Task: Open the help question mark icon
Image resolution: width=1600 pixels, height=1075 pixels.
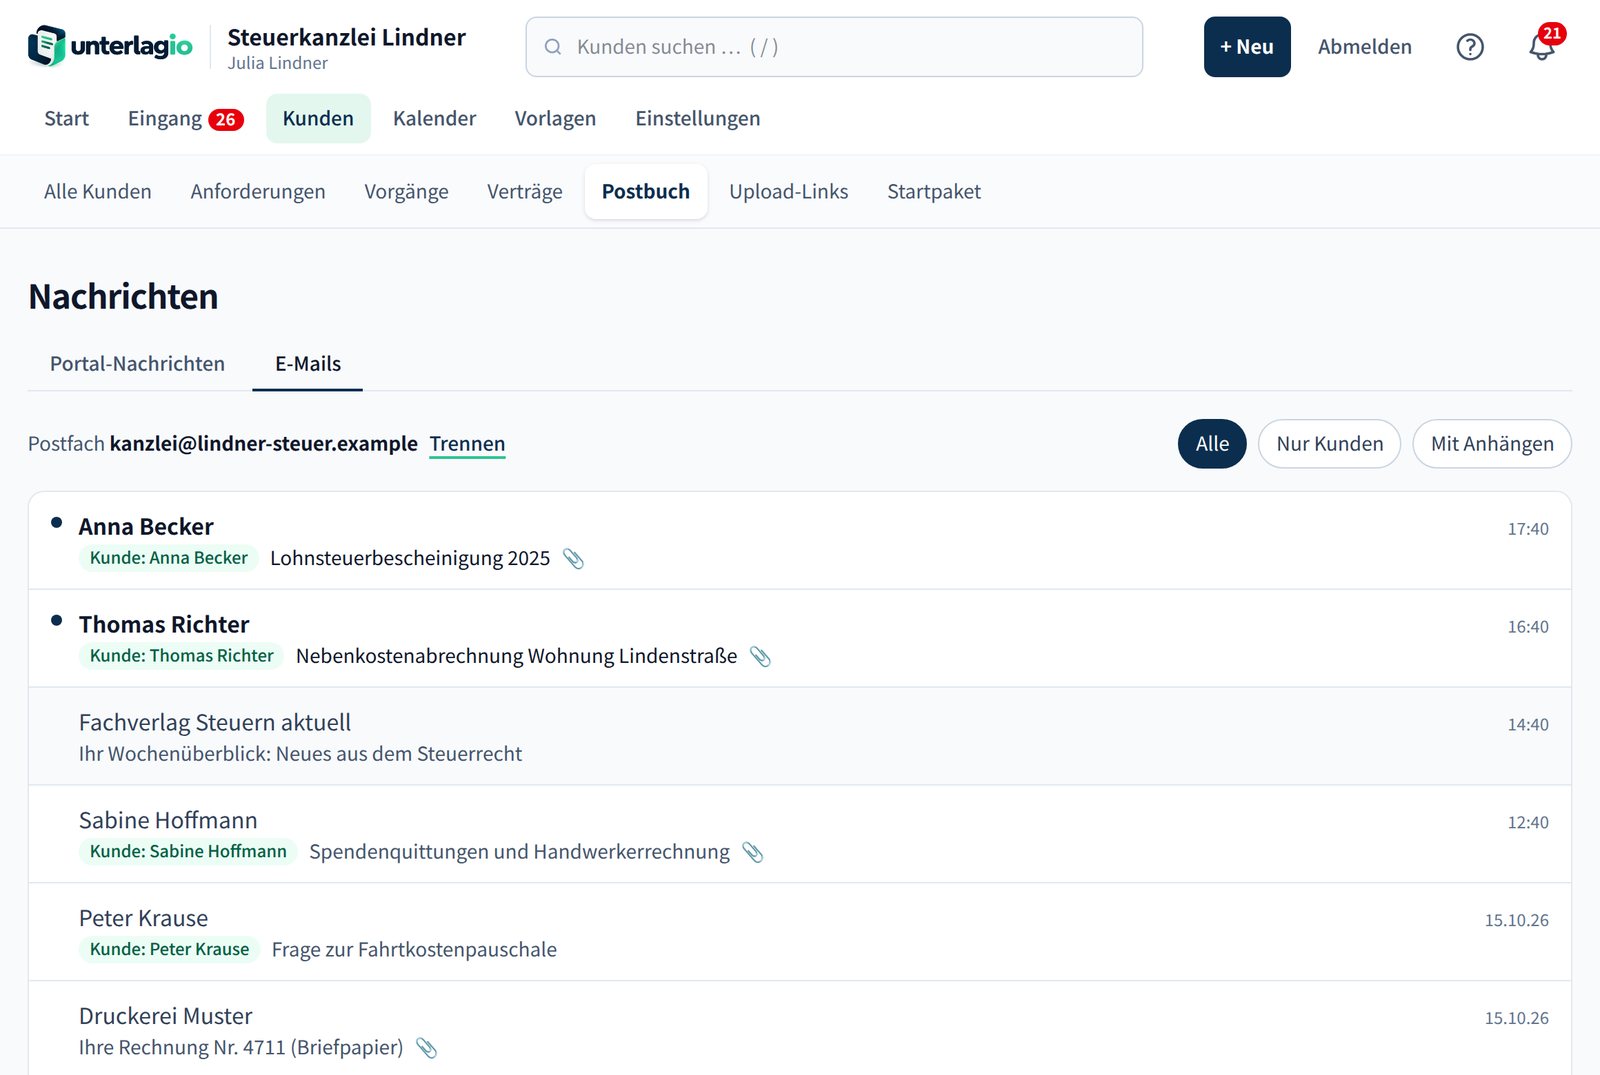Action: click(1469, 47)
